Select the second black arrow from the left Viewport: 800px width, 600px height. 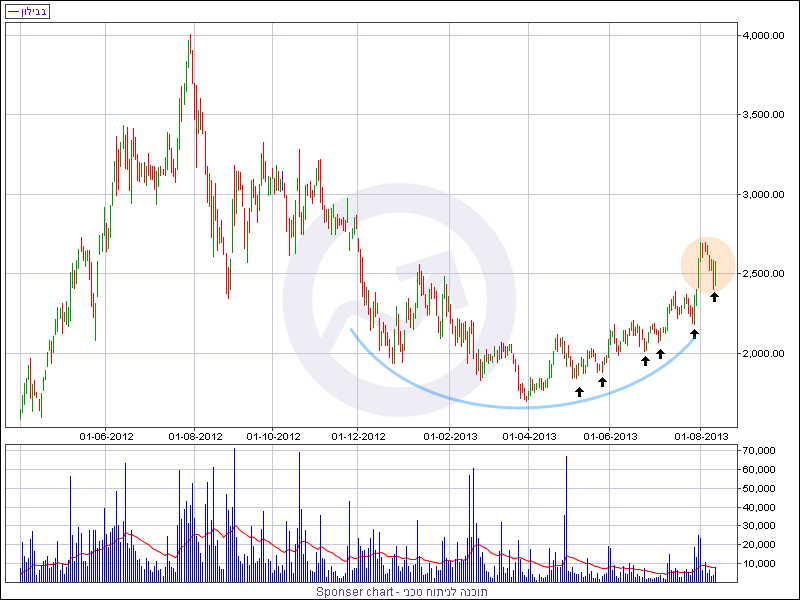[602, 381]
